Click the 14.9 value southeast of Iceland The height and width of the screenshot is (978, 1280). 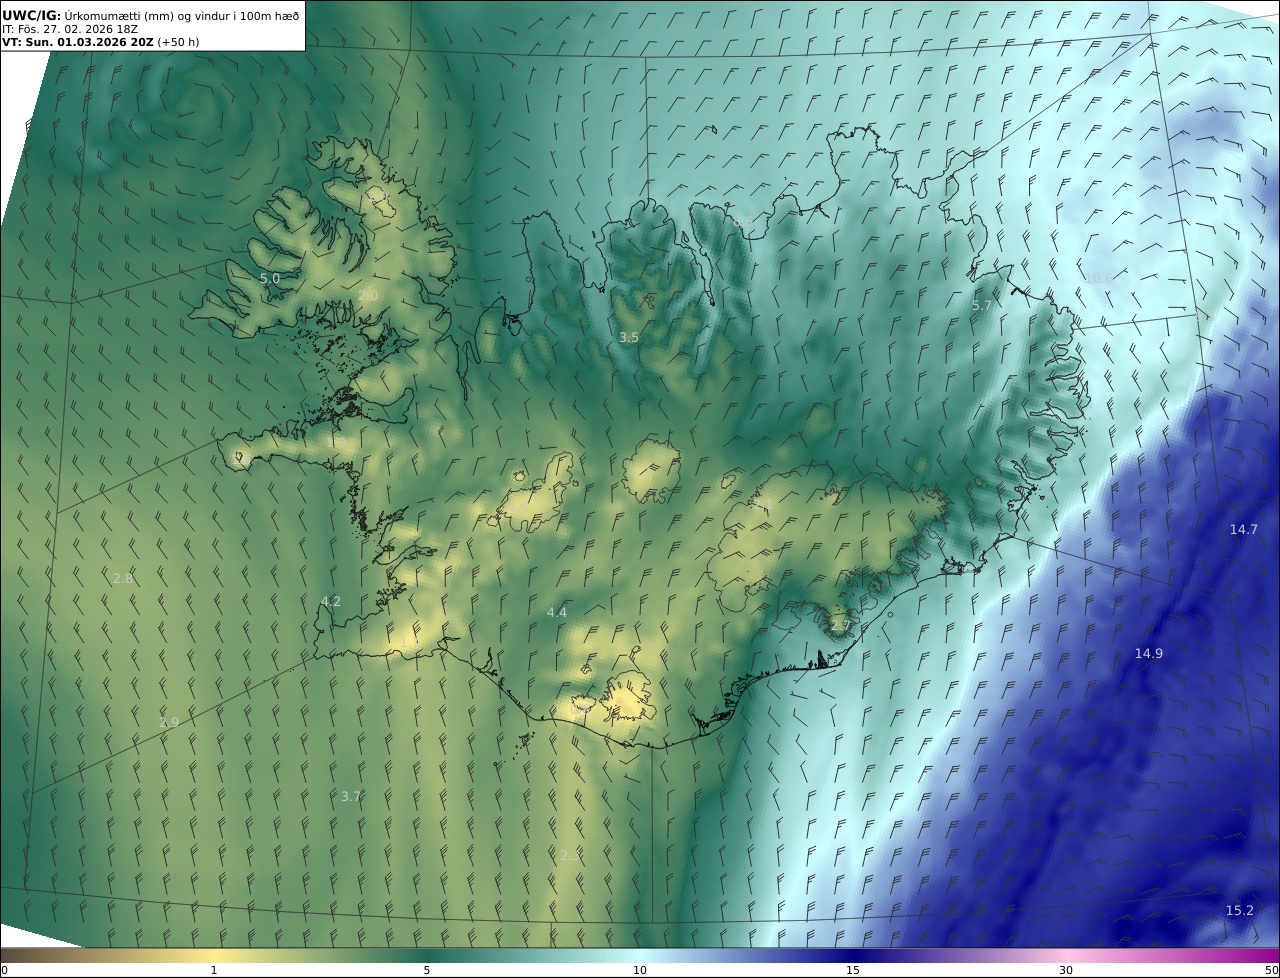pyautogui.click(x=1149, y=653)
